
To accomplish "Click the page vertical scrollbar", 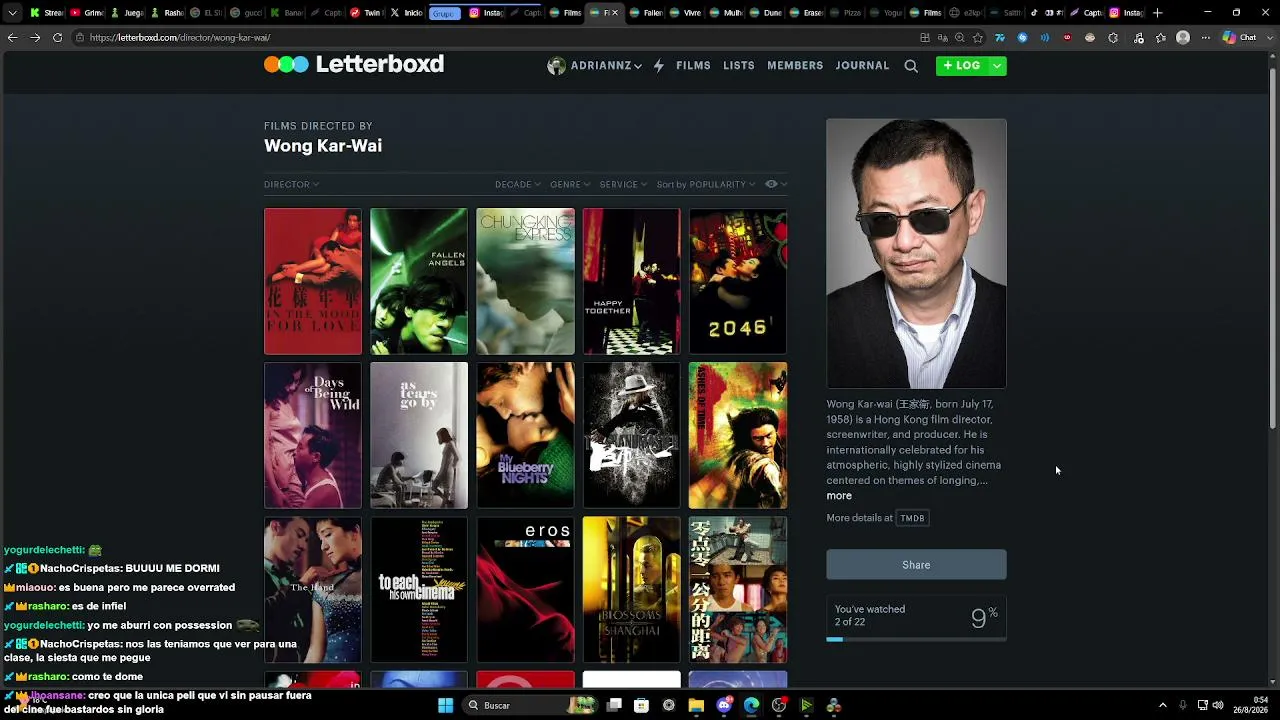I will [1273, 250].
